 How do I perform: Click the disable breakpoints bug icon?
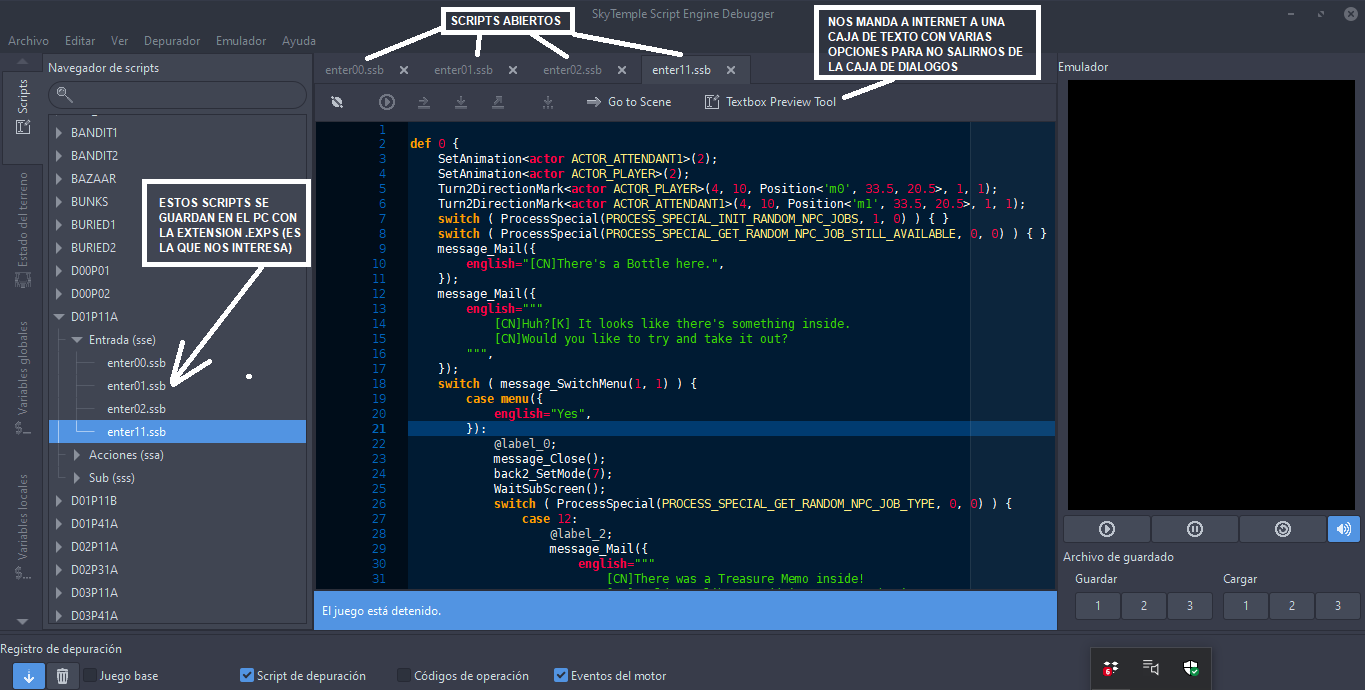click(x=338, y=102)
